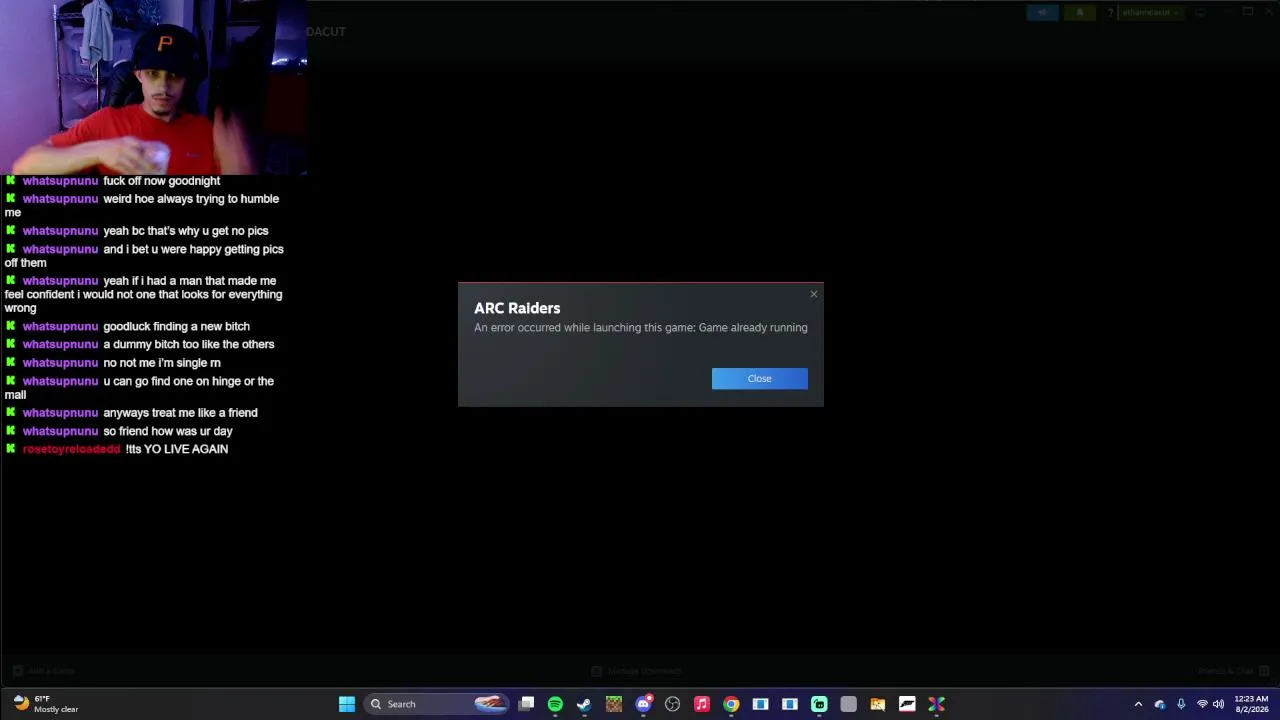Click the webcam overlay thumbnail
The image size is (1280, 720).
(x=153, y=87)
